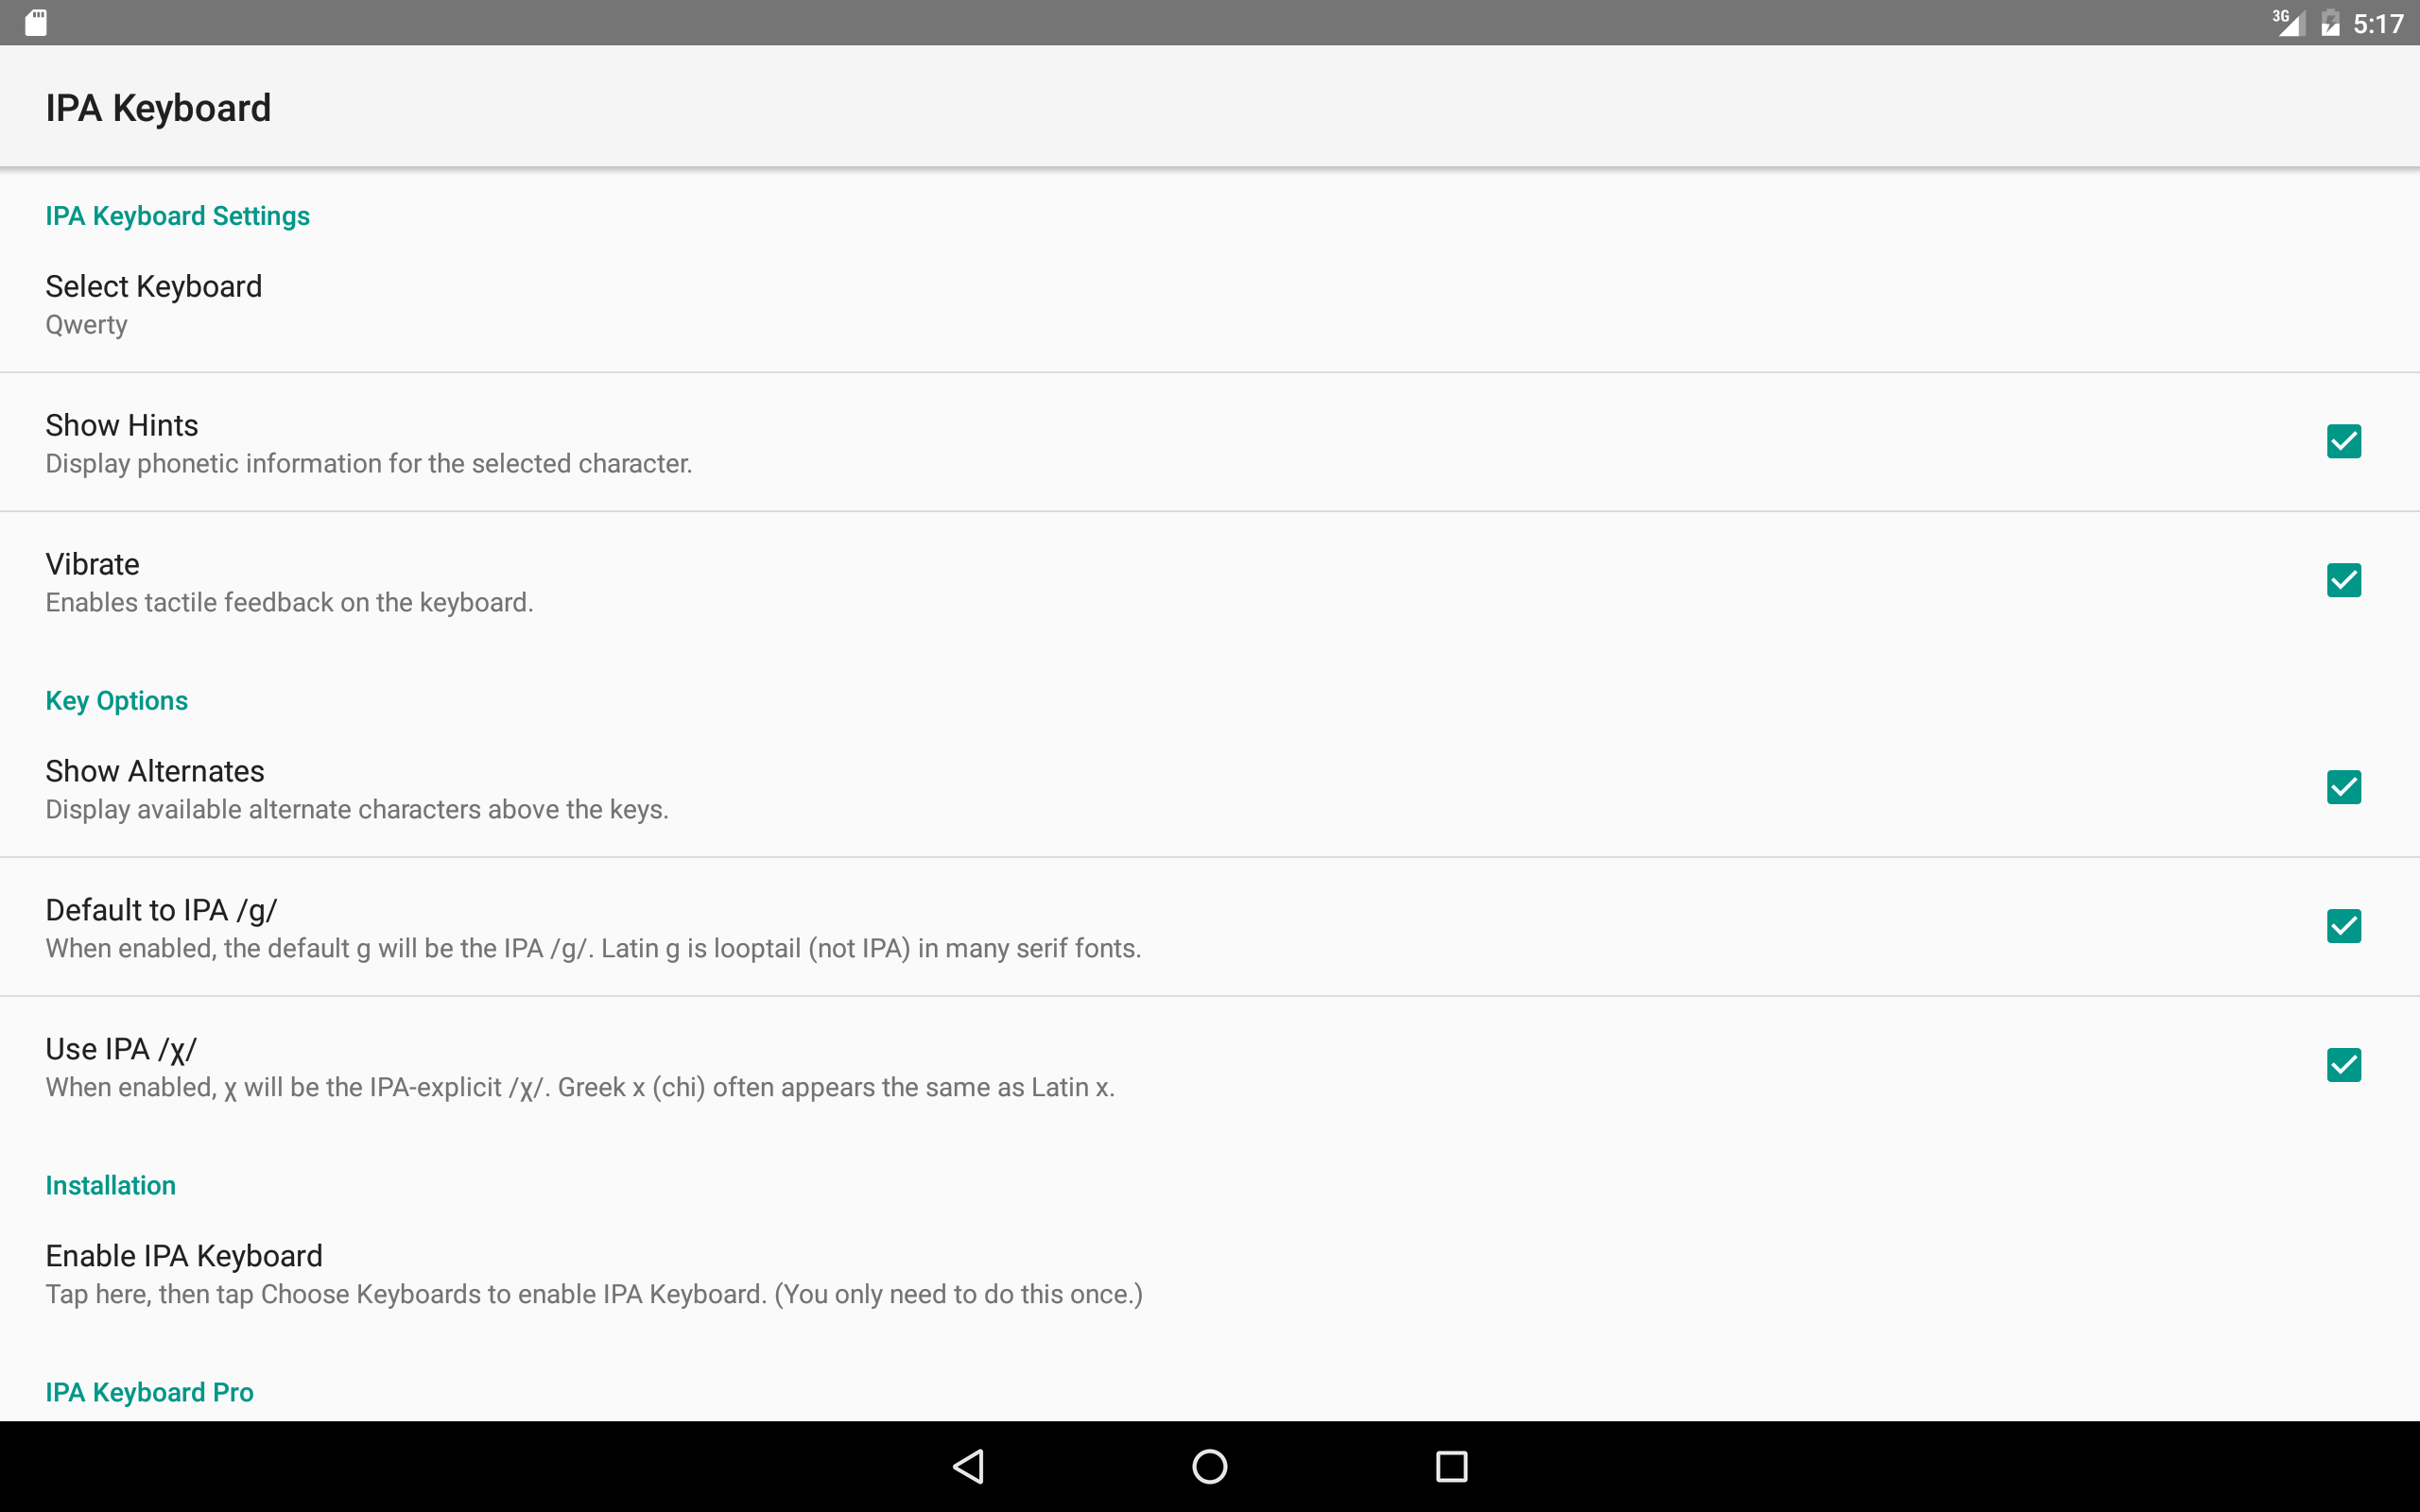Tap the battery status icon
This screenshot has height=1512, width=2420.
tap(2330, 22)
